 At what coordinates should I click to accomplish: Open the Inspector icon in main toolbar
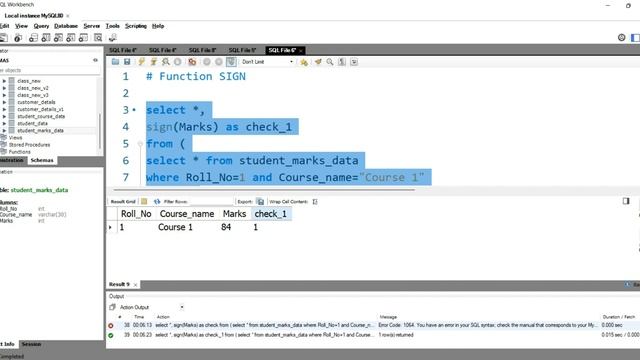coord(18,38)
